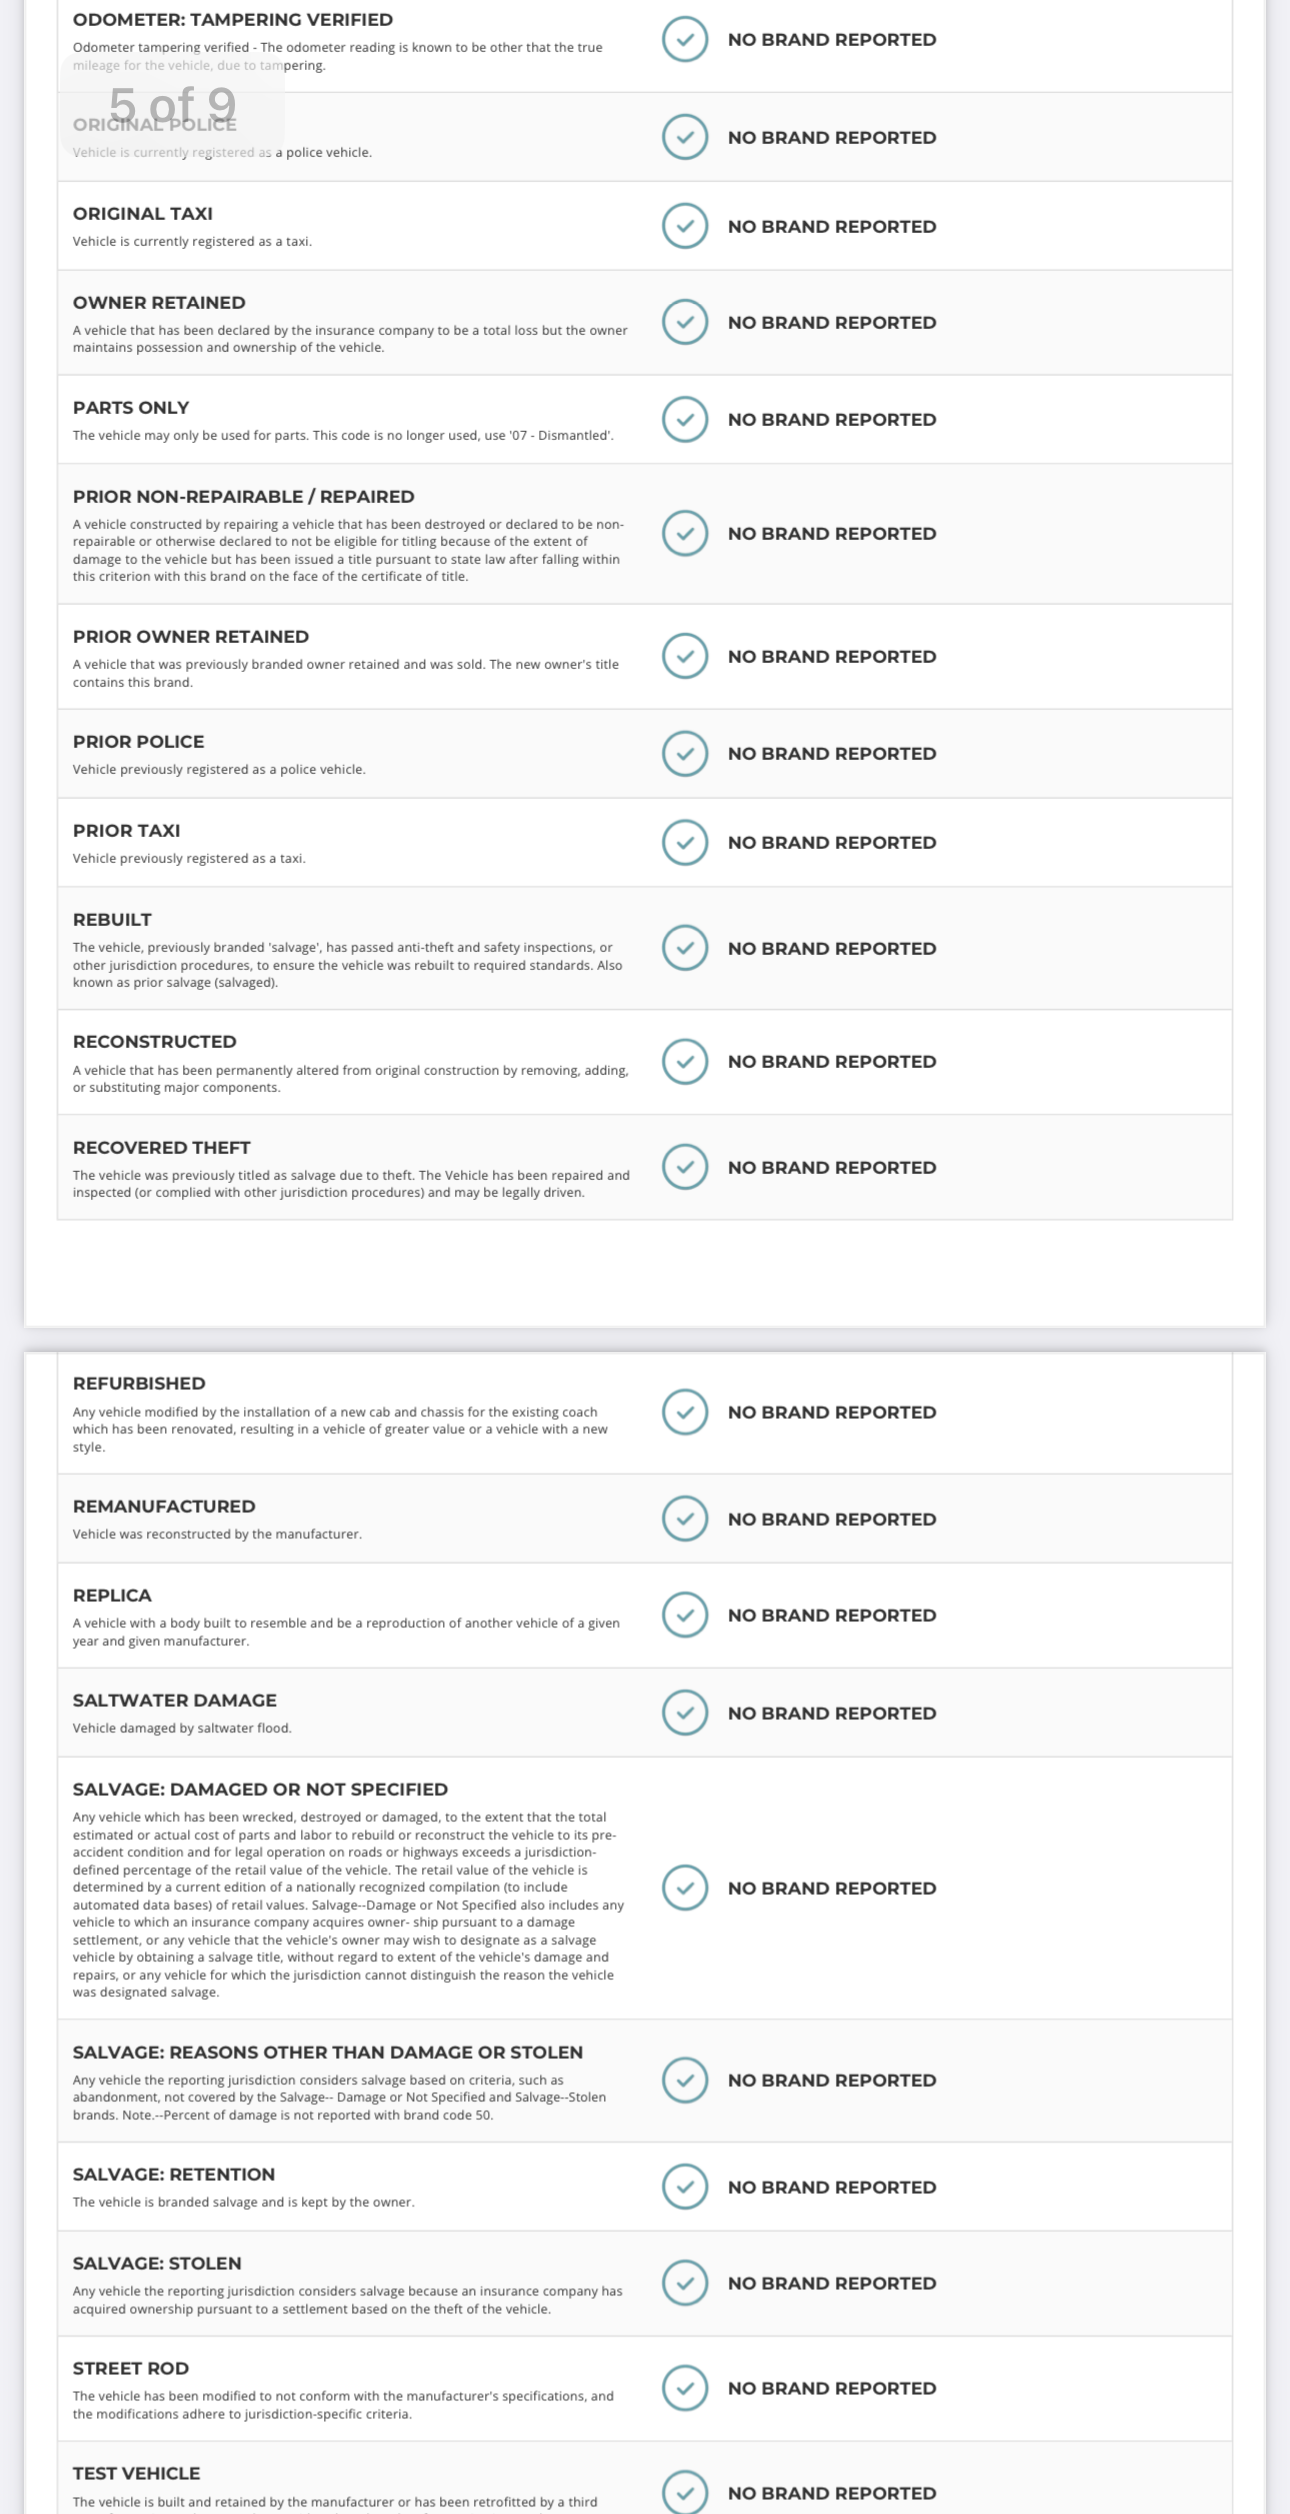This screenshot has width=1290, height=2514.
Task: Click the Replica row checkmark icon
Action: [x=685, y=1615]
